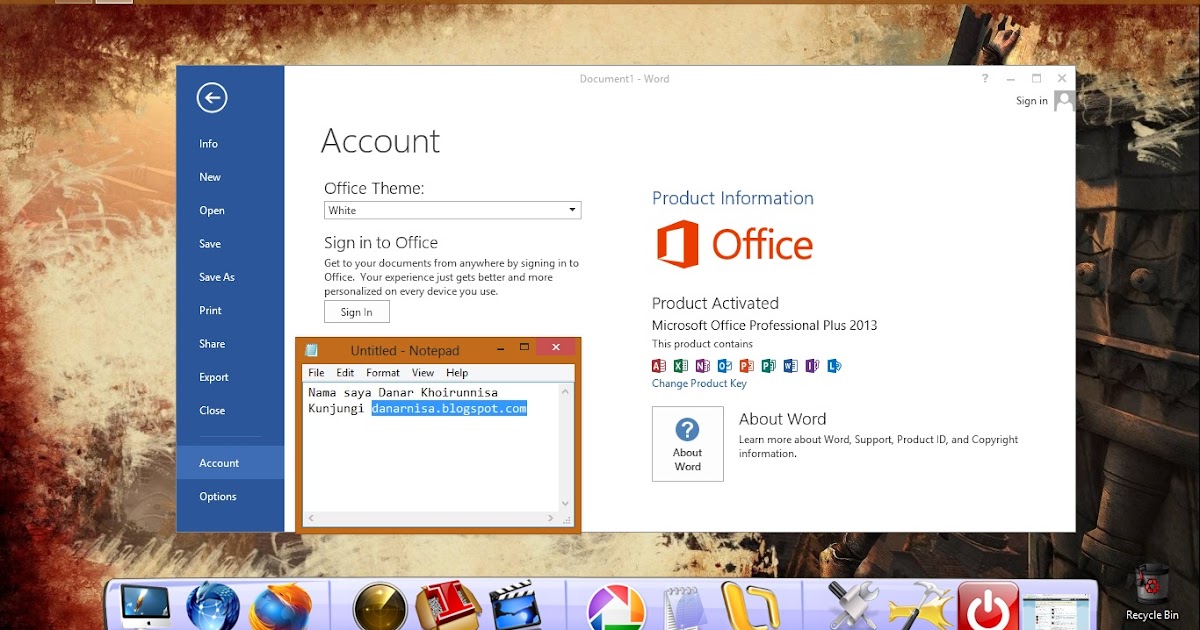
Task: Select Share in Word backstage menu
Action: click(x=231, y=344)
